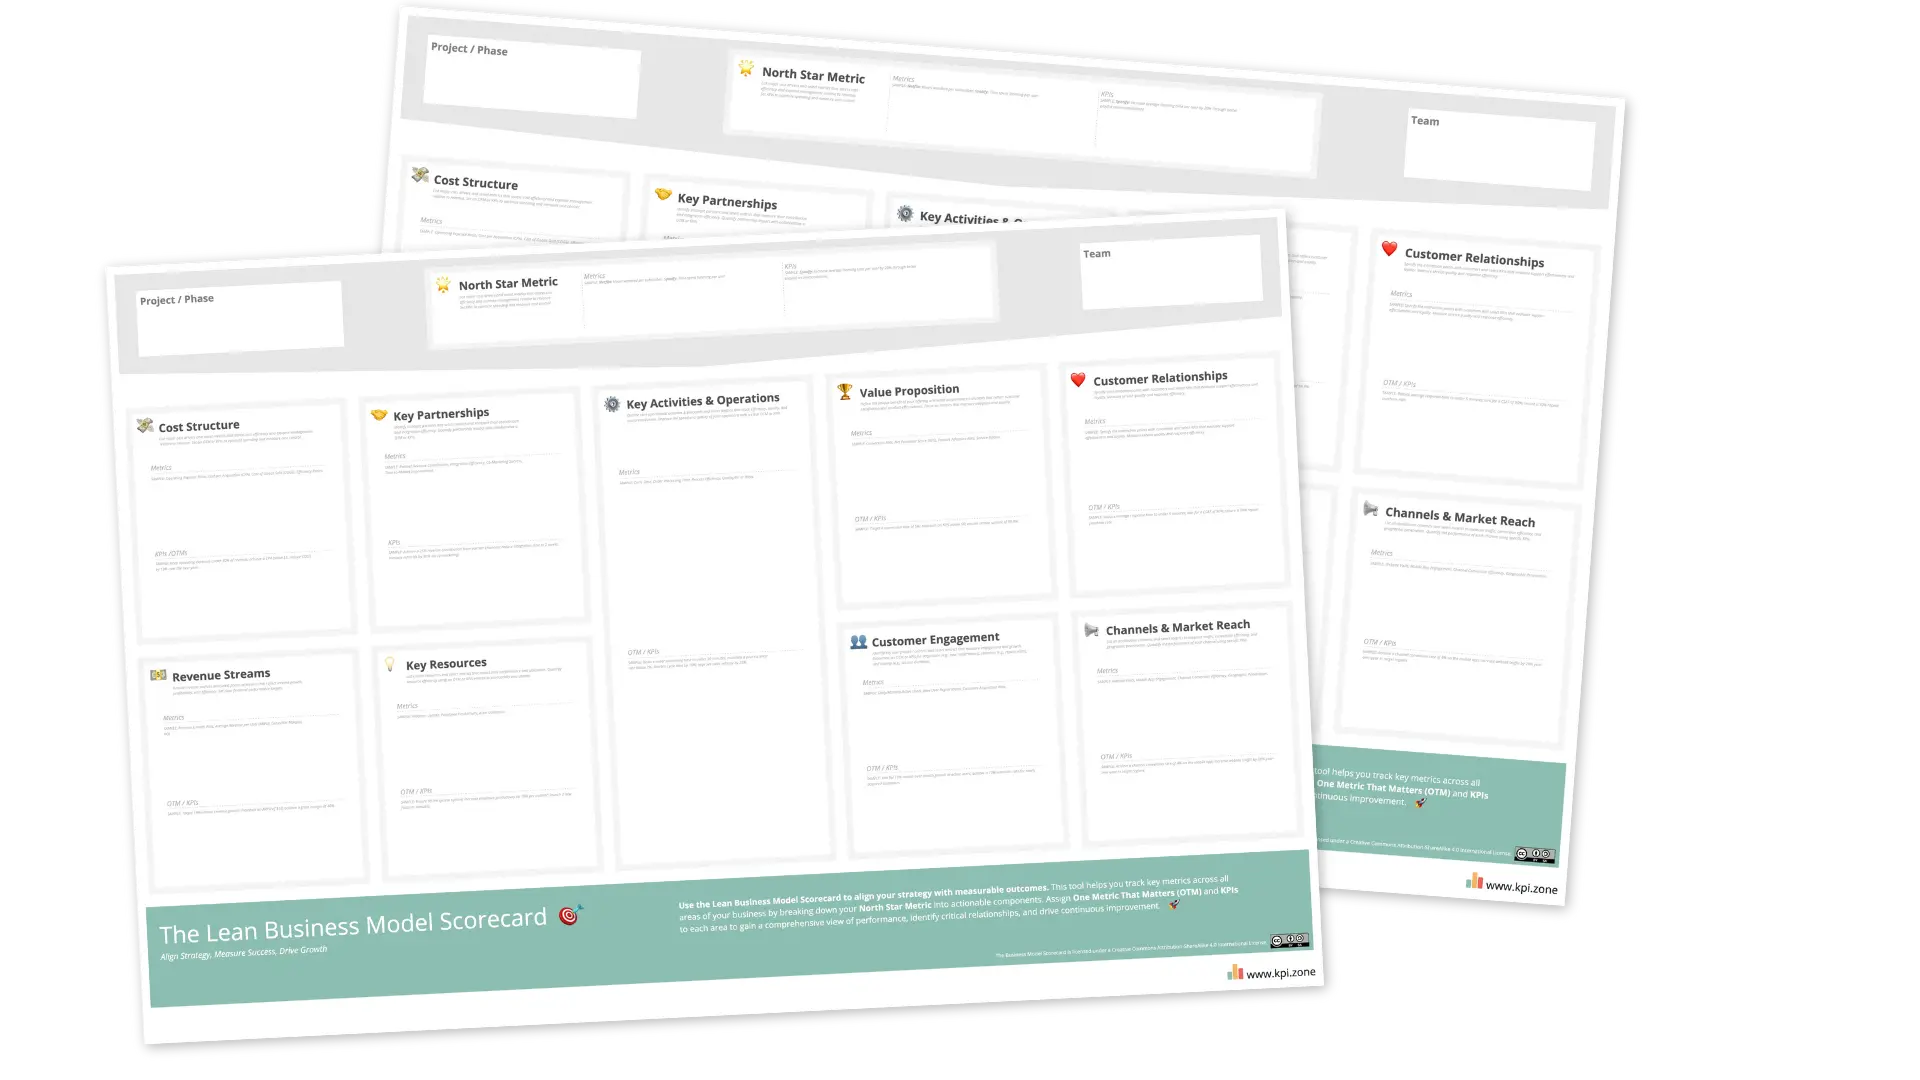
Task: Toggle the Channels & Market Reach section
Action: (1178, 624)
